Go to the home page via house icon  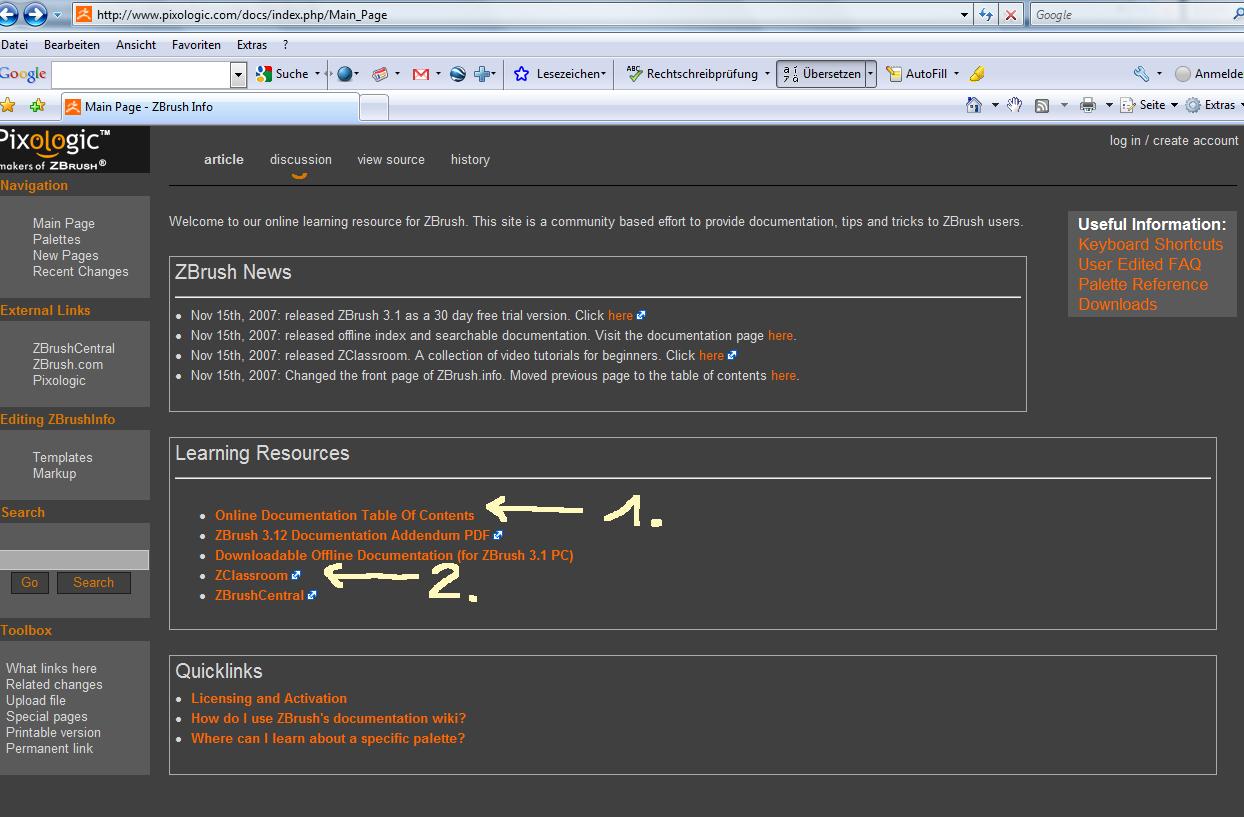click(974, 105)
